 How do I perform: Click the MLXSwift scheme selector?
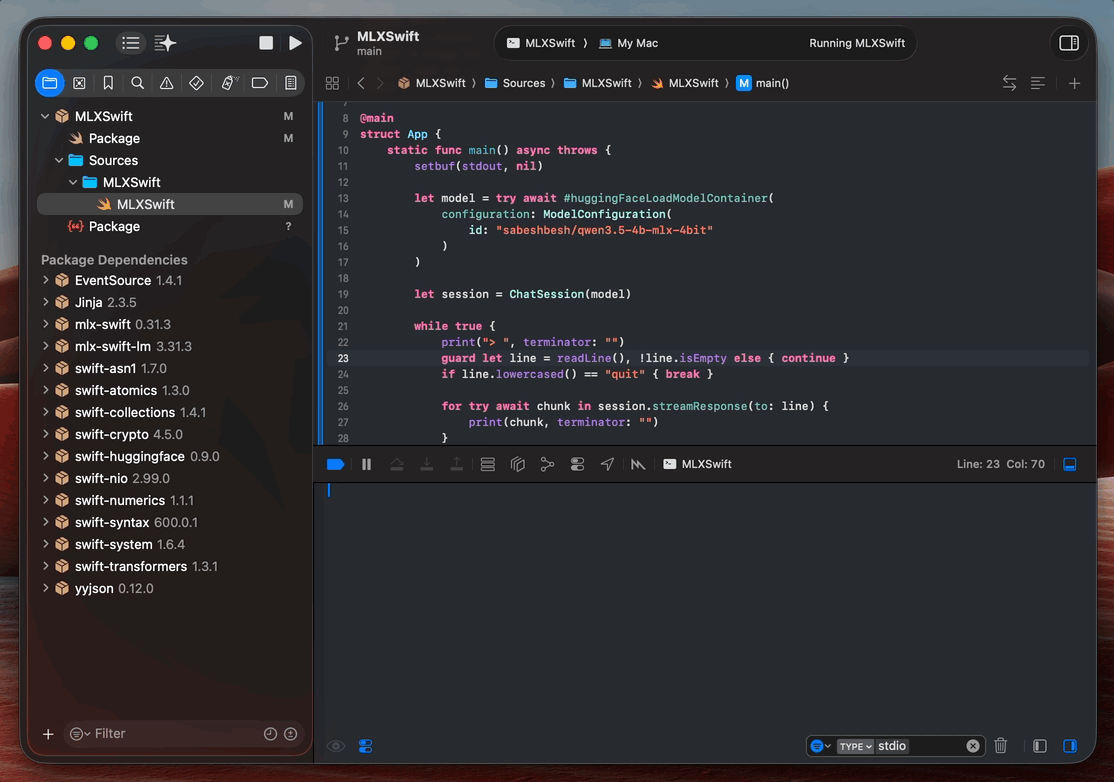(x=541, y=43)
